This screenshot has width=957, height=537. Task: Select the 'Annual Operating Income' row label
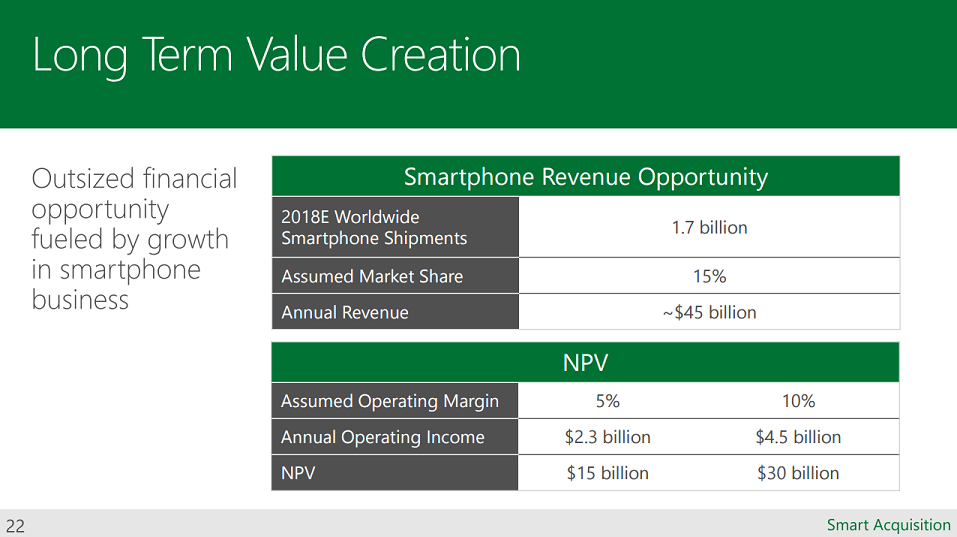(382, 437)
